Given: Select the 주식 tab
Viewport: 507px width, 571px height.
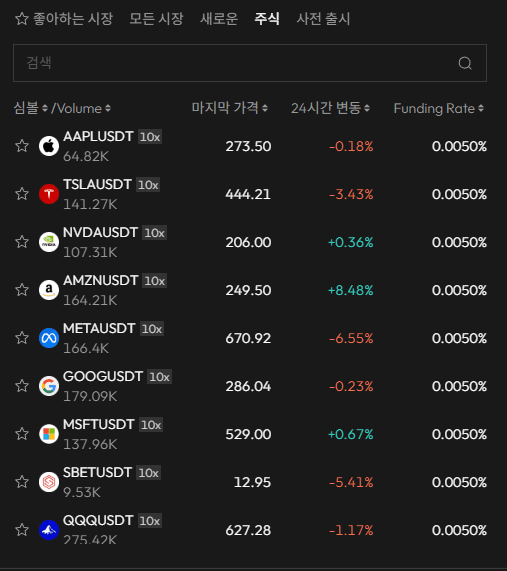Looking at the screenshot, I should pyautogui.click(x=267, y=19).
